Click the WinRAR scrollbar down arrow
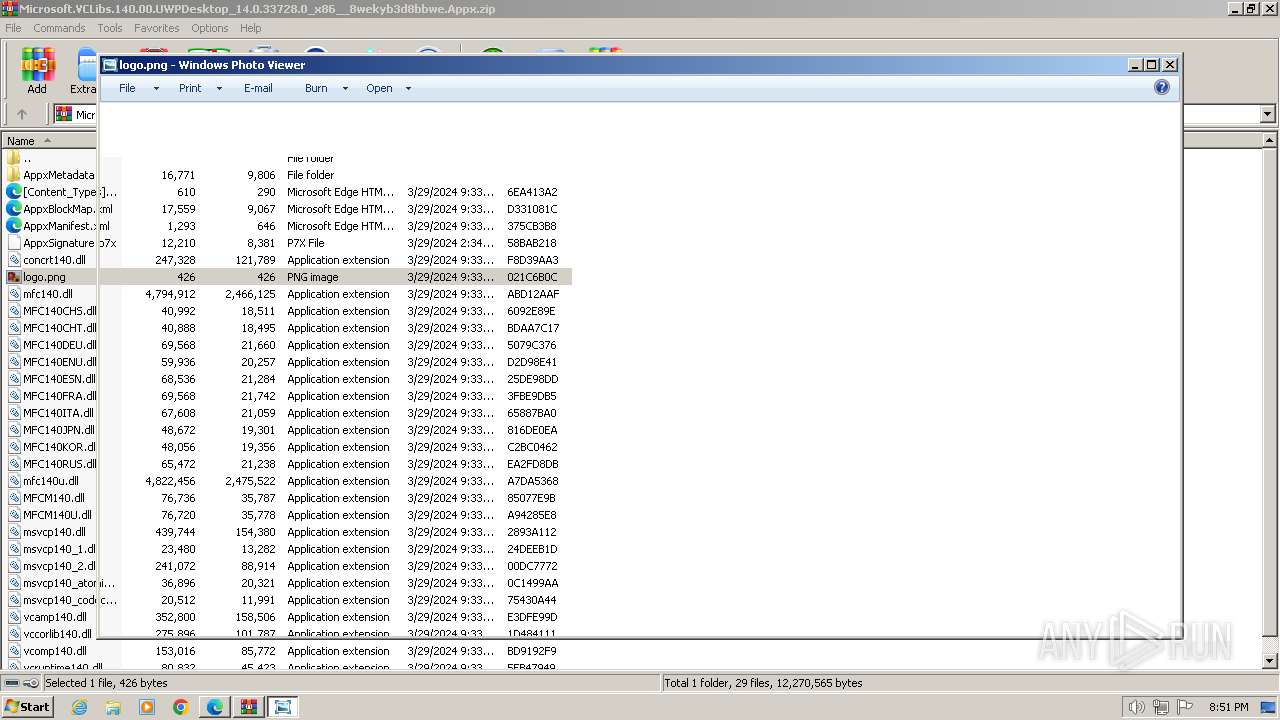Screen dimensions: 1280x720 coord(1271,661)
